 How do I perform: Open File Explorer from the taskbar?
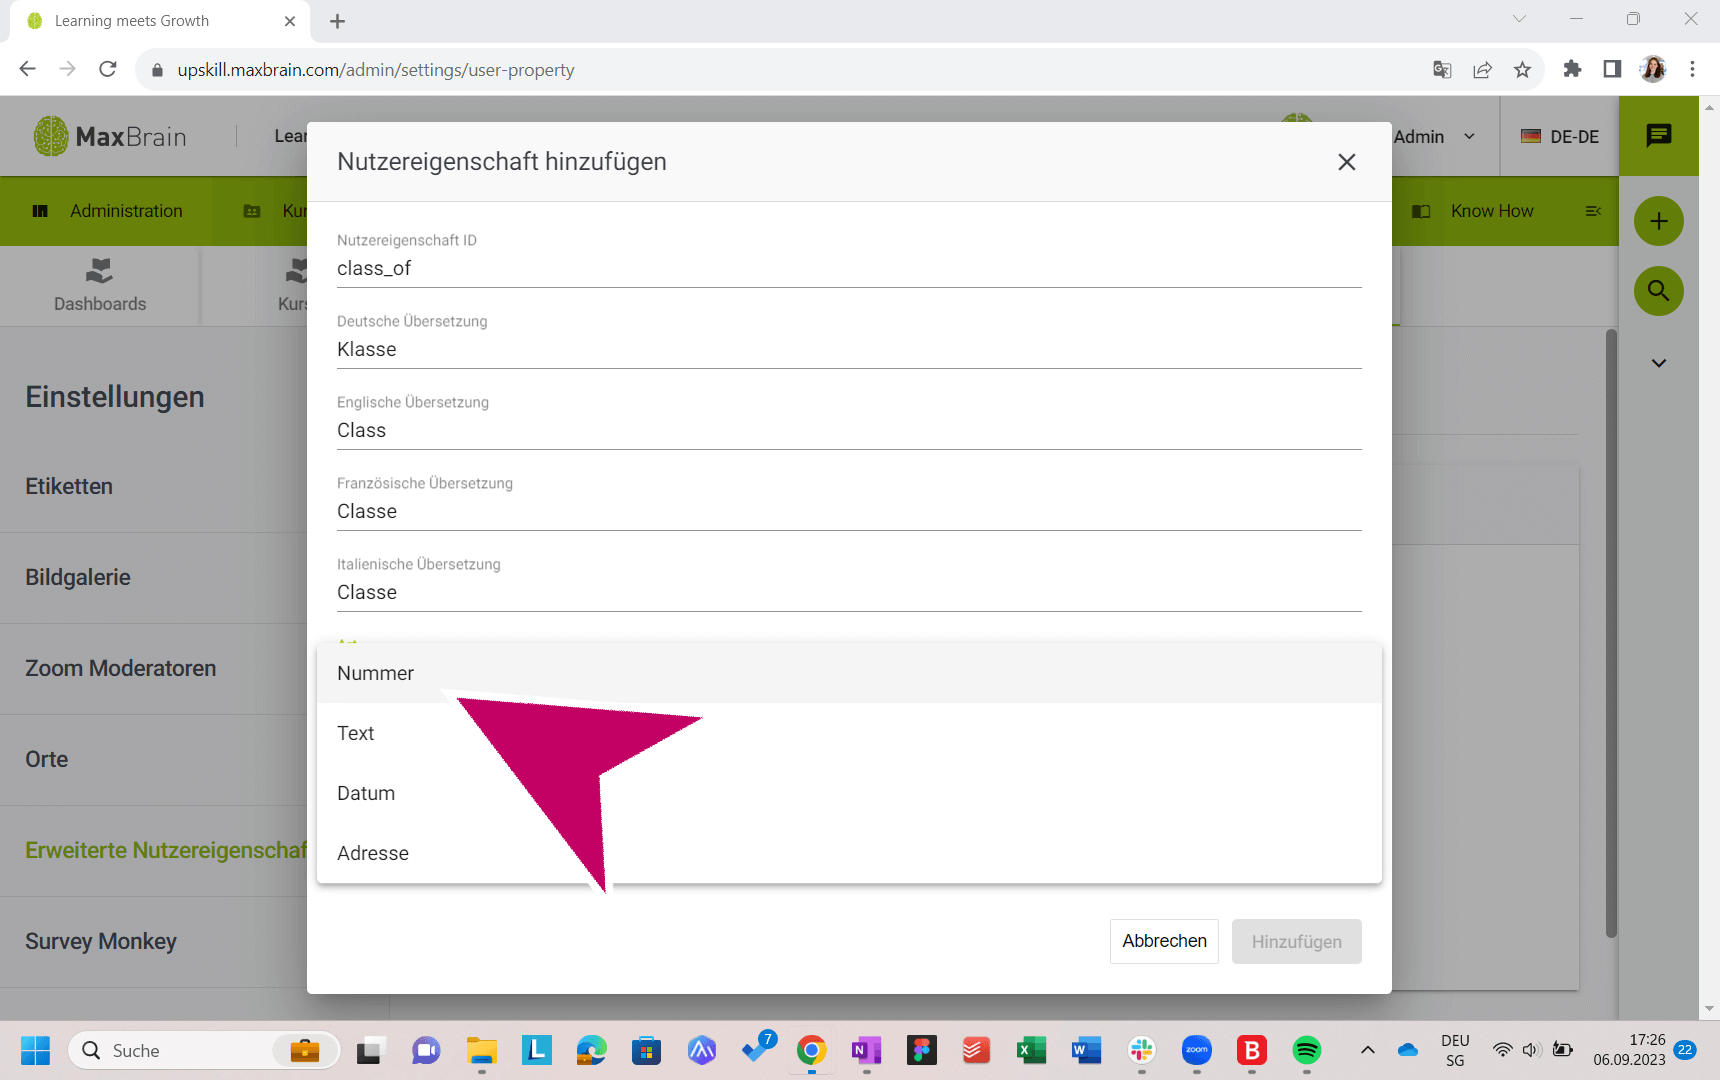pyautogui.click(x=482, y=1050)
